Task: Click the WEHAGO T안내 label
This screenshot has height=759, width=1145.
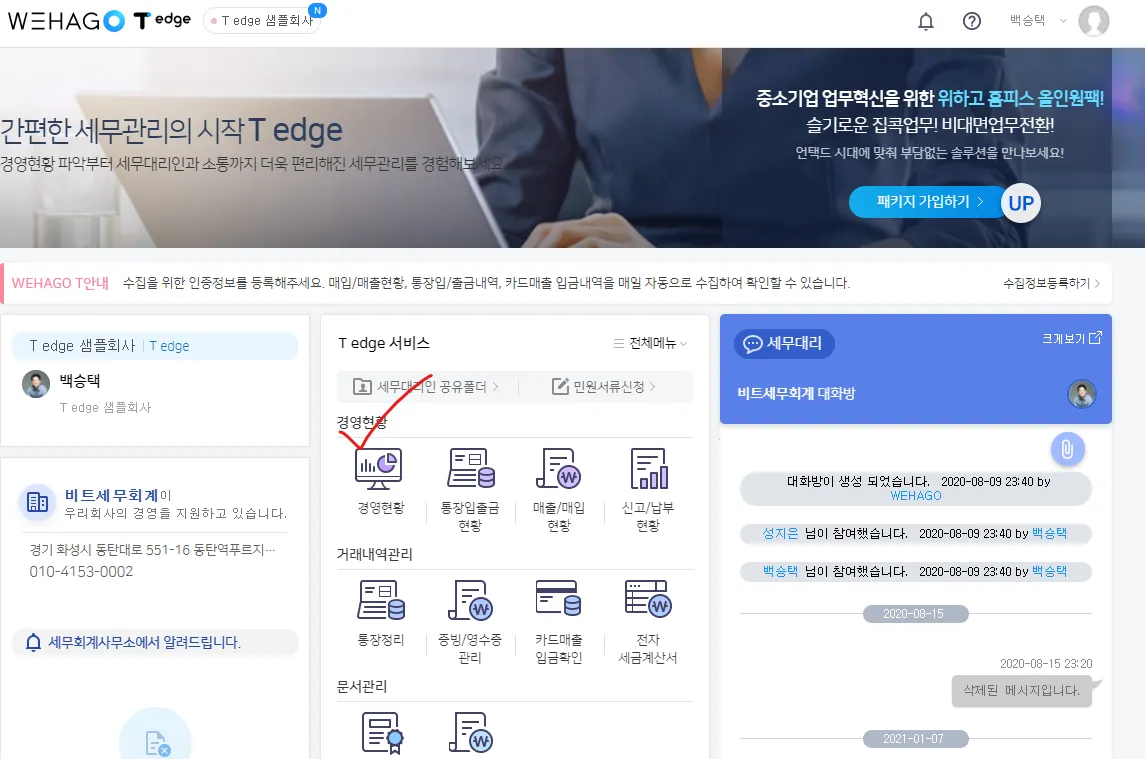Action: click(60, 283)
